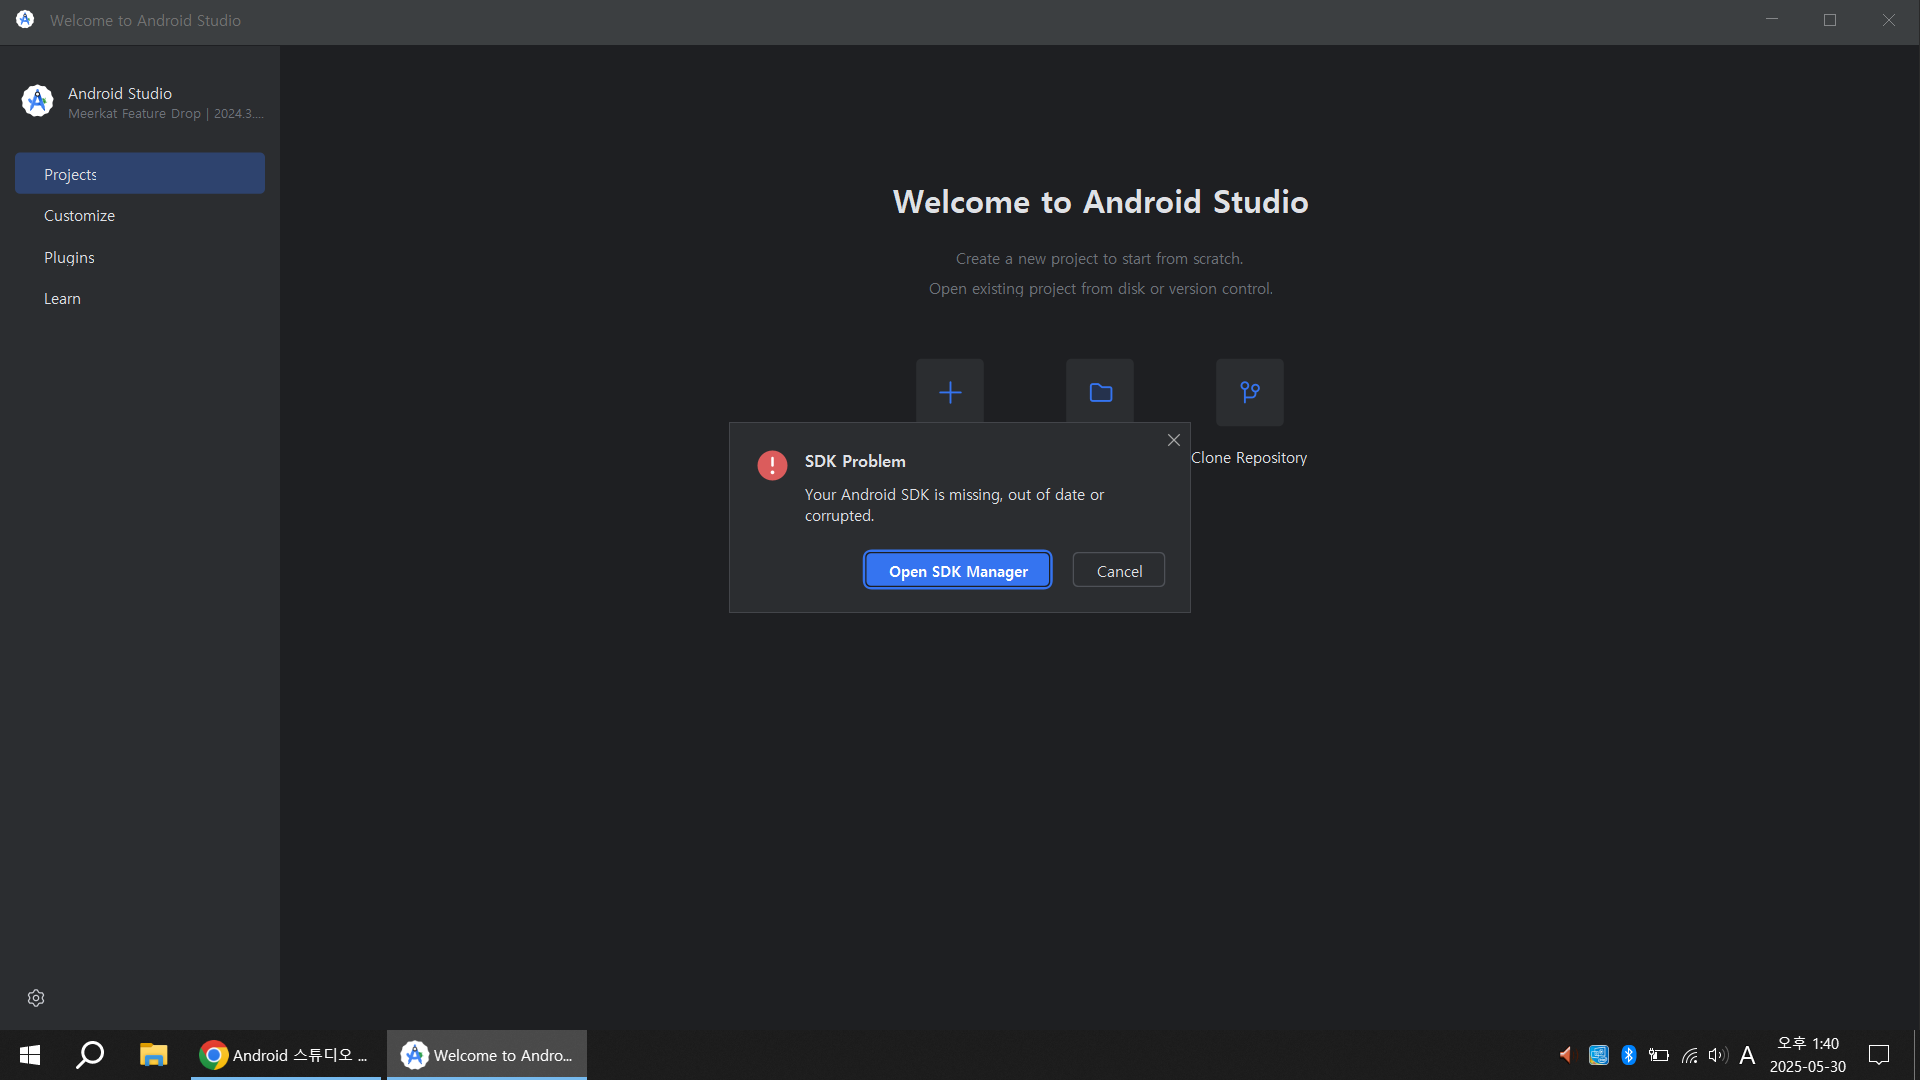Open the settings gear options menu
This screenshot has width=1920, height=1080.
click(x=36, y=998)
